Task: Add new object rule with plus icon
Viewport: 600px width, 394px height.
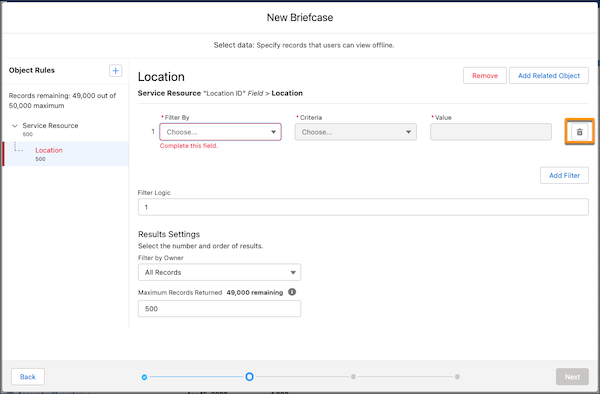Action: [x=116, y=70]
